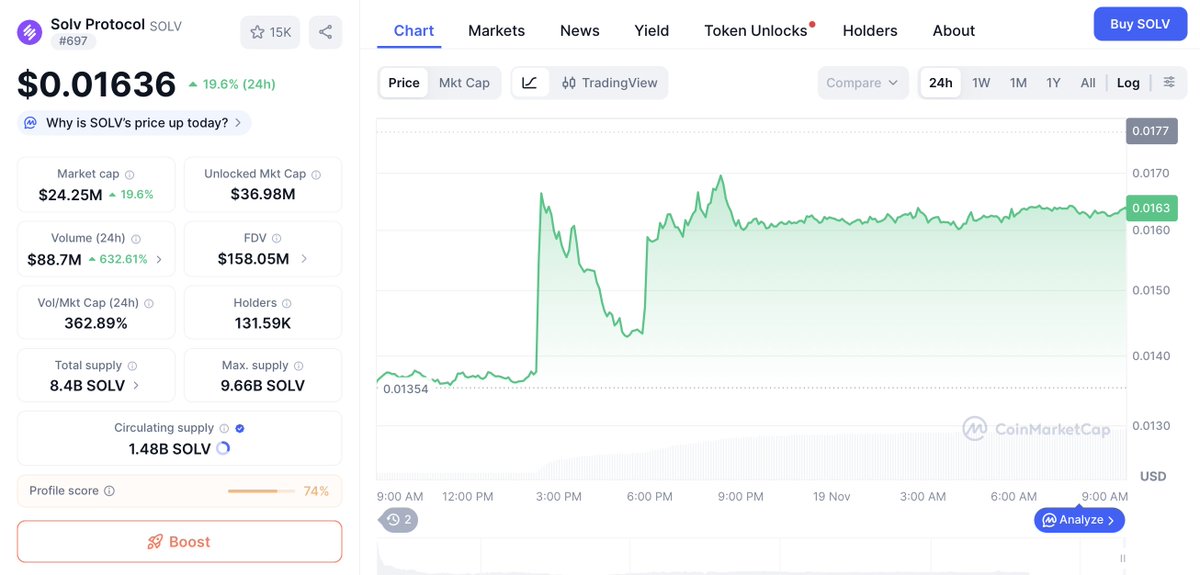The width and height of the screenshot is (1200, 575).
Task: Set chart range to 1M
Action: coord(1018,83)
